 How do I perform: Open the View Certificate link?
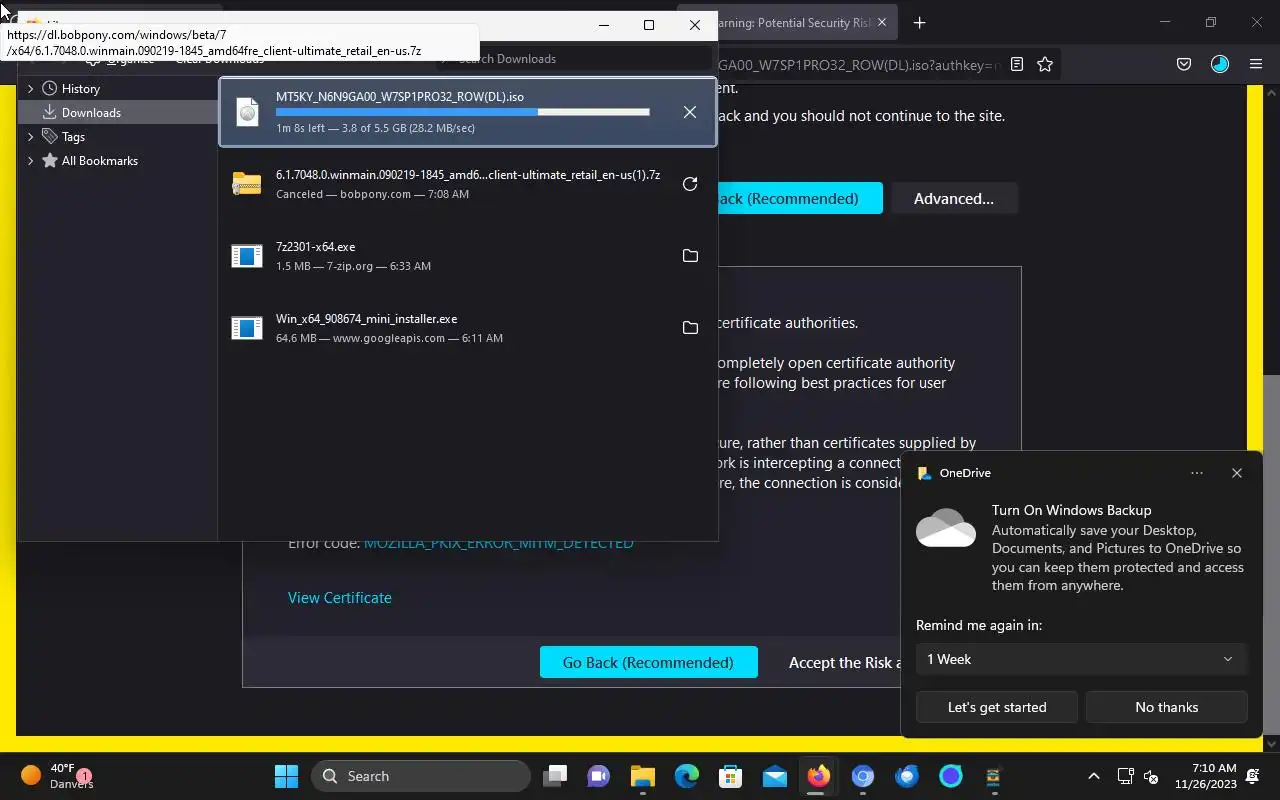coord(340,597)
